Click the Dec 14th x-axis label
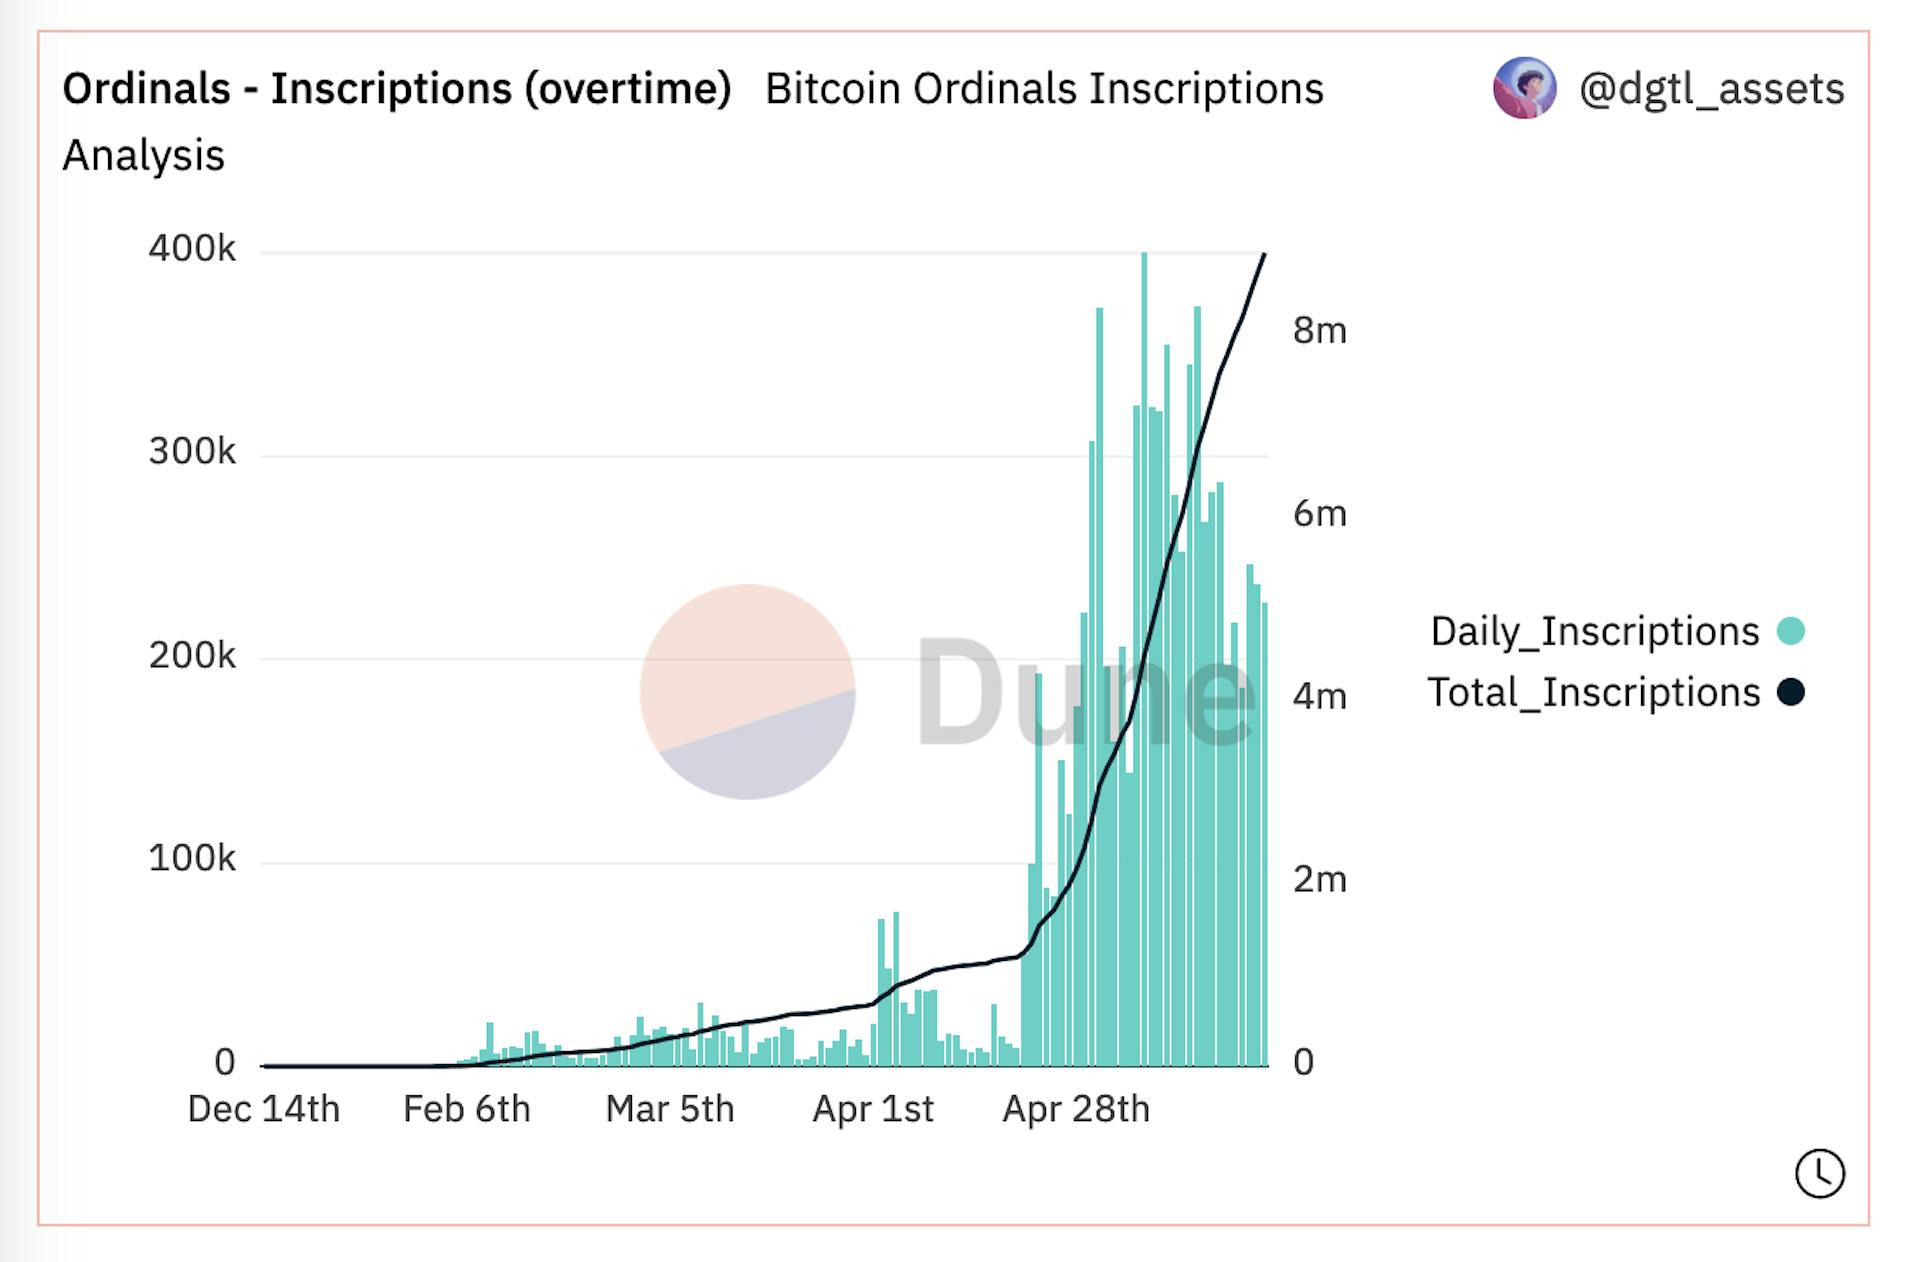Viewport: 1920px width, 1262px height. (264, 1109)
